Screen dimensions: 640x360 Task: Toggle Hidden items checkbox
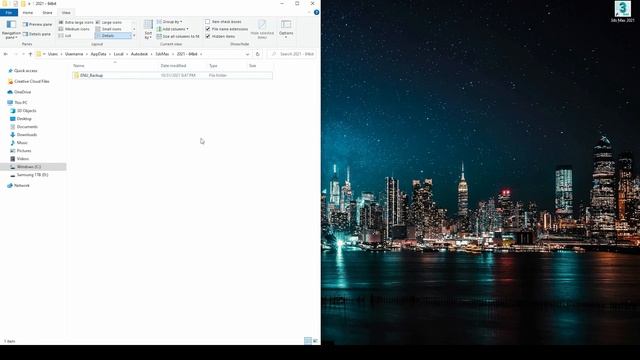220,36
